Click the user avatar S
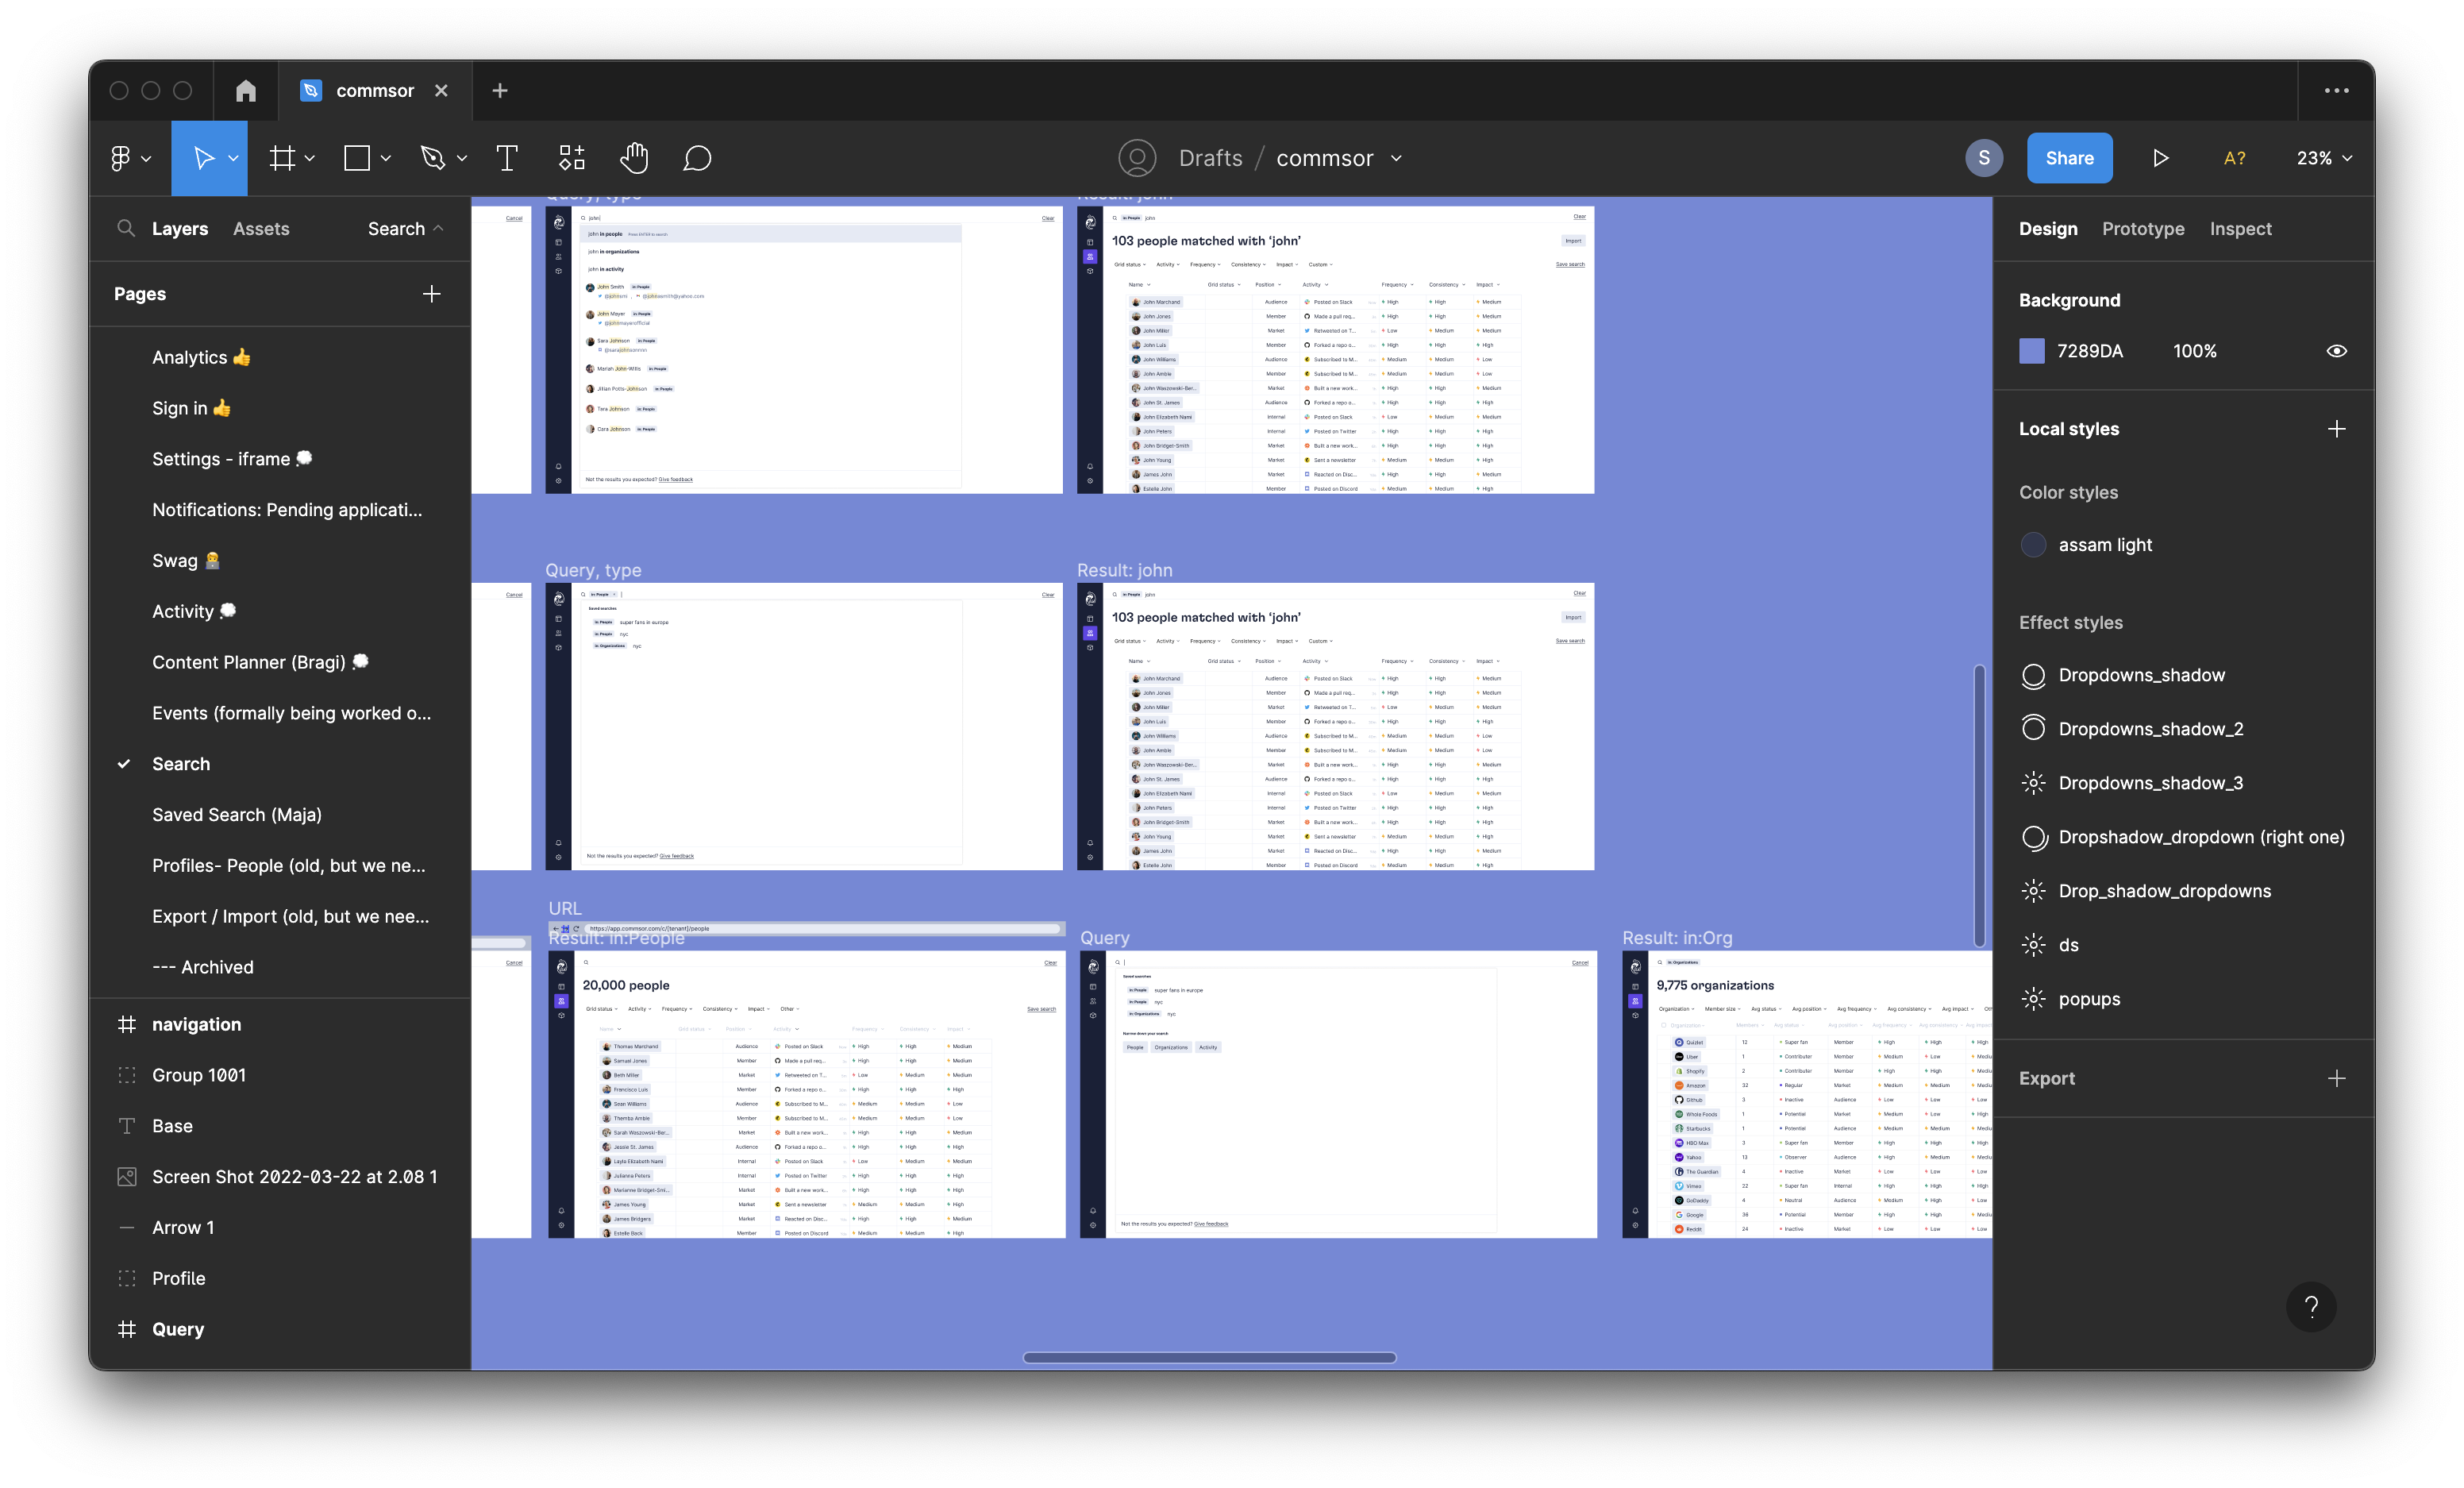Viewport: 2464px width, 1488px height. click(x=1984, y=158)
